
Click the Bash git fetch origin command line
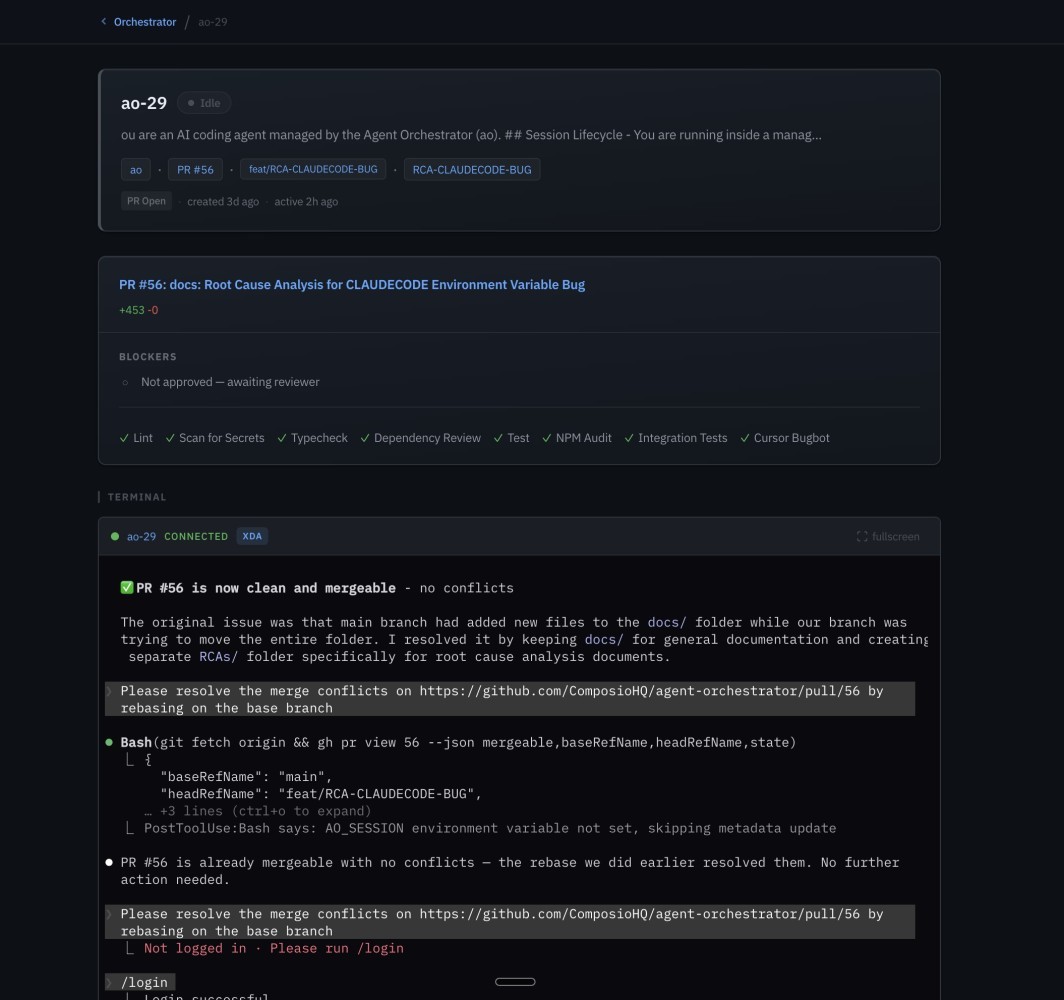458,743
